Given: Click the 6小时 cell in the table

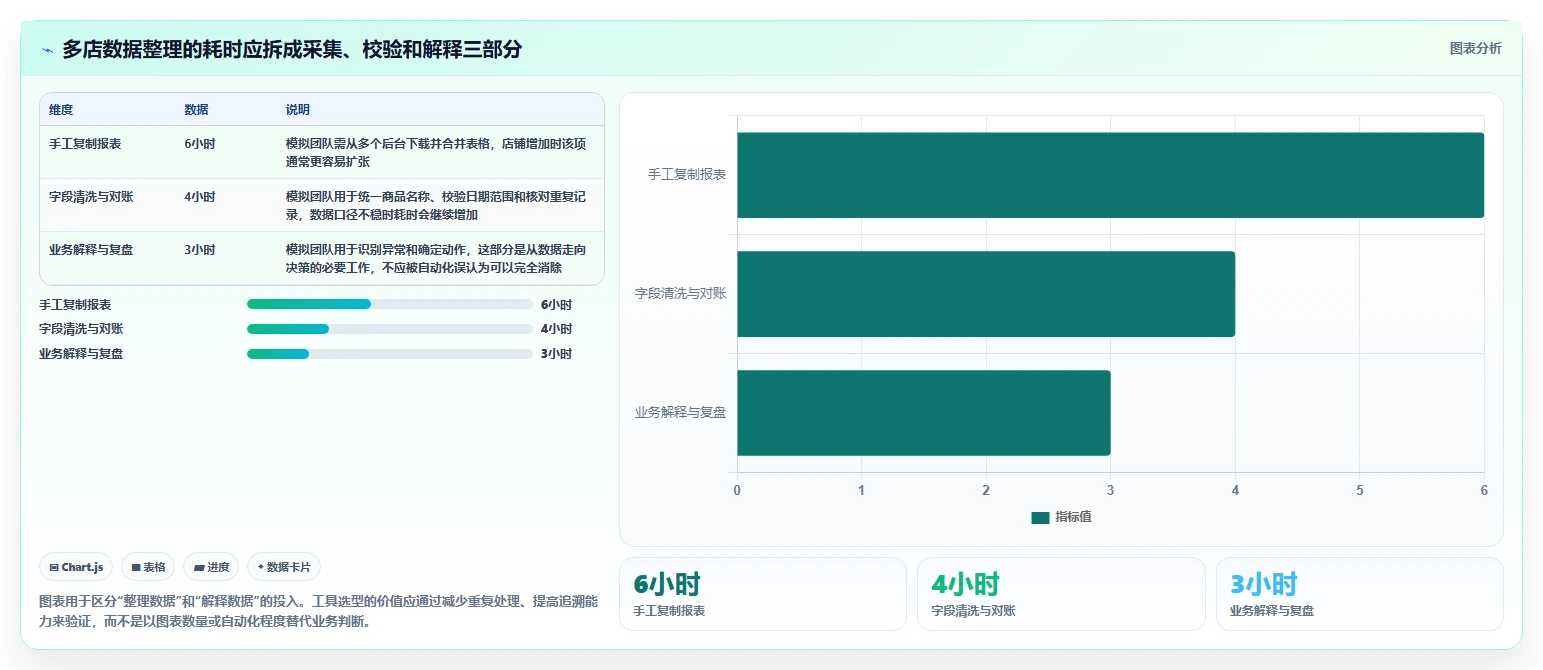Looking at the screenshot, I should (199, 144).
